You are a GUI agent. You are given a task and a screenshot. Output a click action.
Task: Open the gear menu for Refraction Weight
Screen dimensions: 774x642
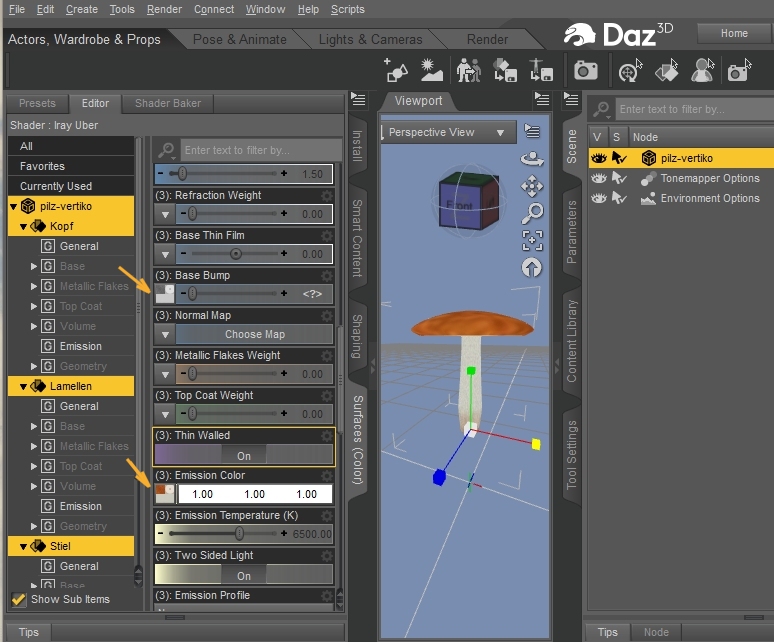[327, 195]
